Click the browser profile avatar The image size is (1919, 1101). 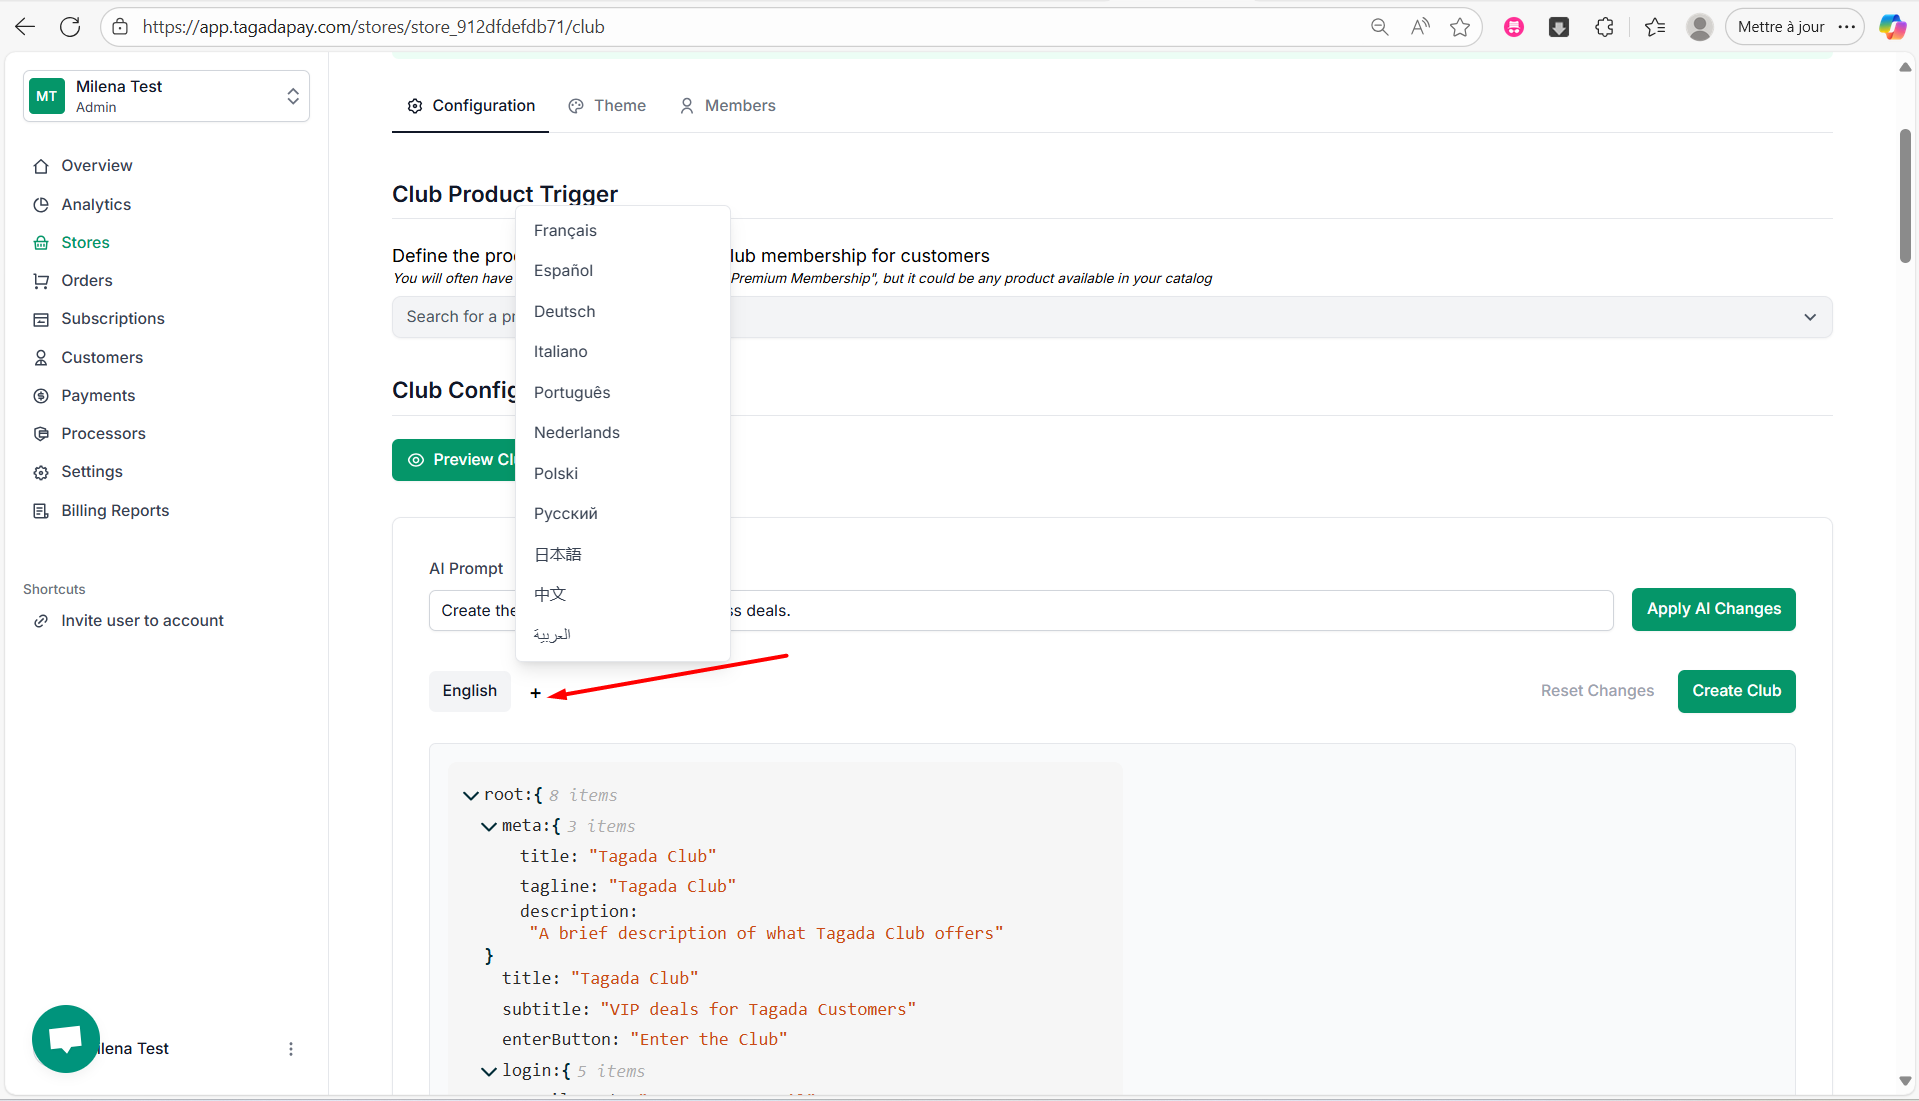[x=1700, y=27]
